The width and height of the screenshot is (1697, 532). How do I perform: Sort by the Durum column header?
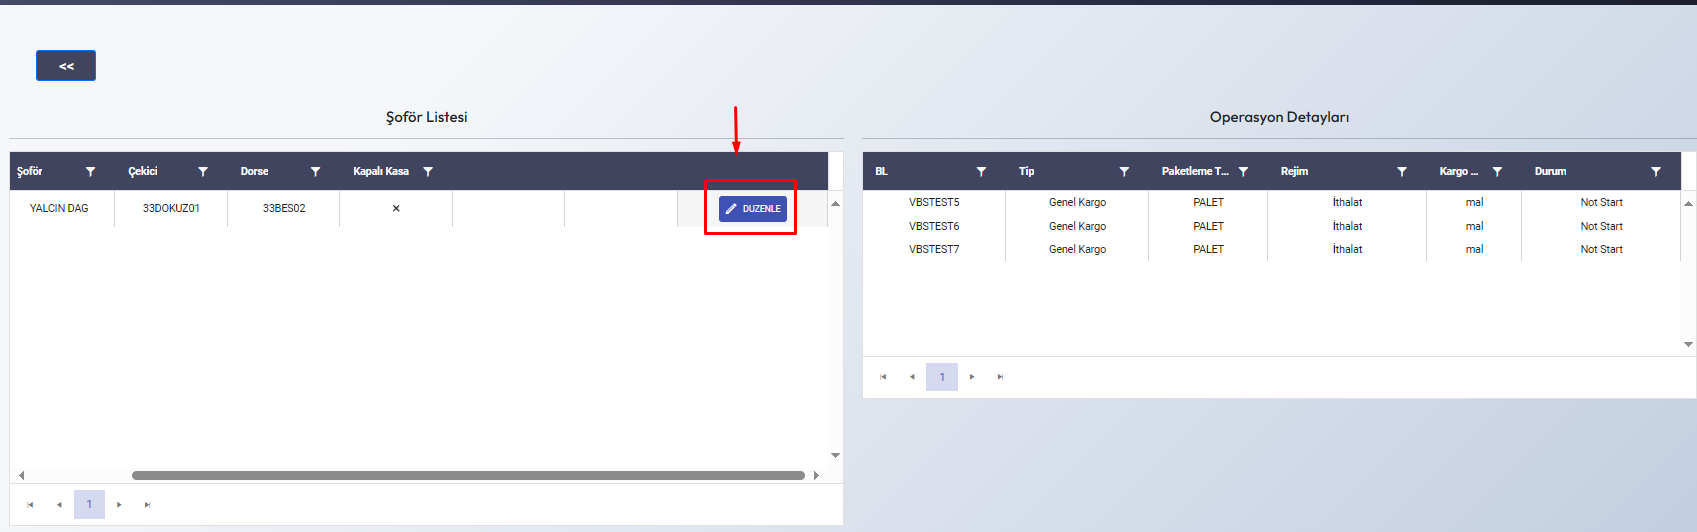[1550, 172]
